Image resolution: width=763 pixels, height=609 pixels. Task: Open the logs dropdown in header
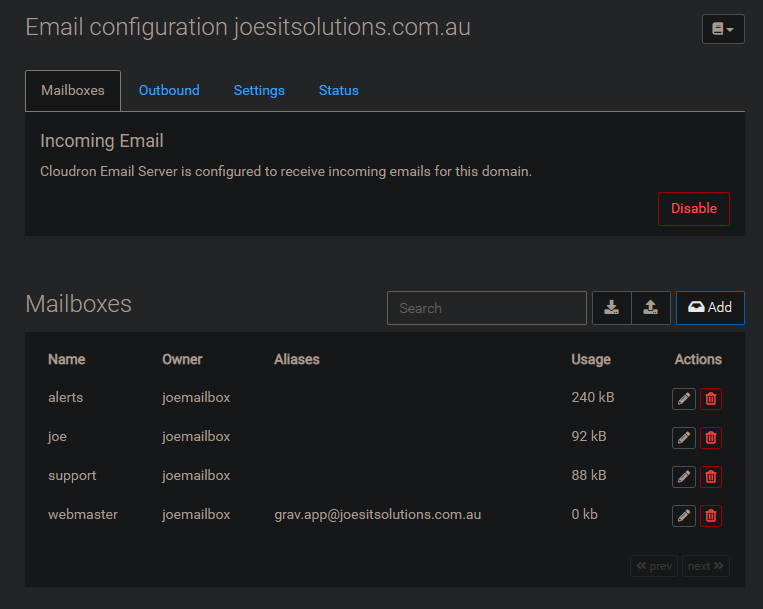click(723, 29)
